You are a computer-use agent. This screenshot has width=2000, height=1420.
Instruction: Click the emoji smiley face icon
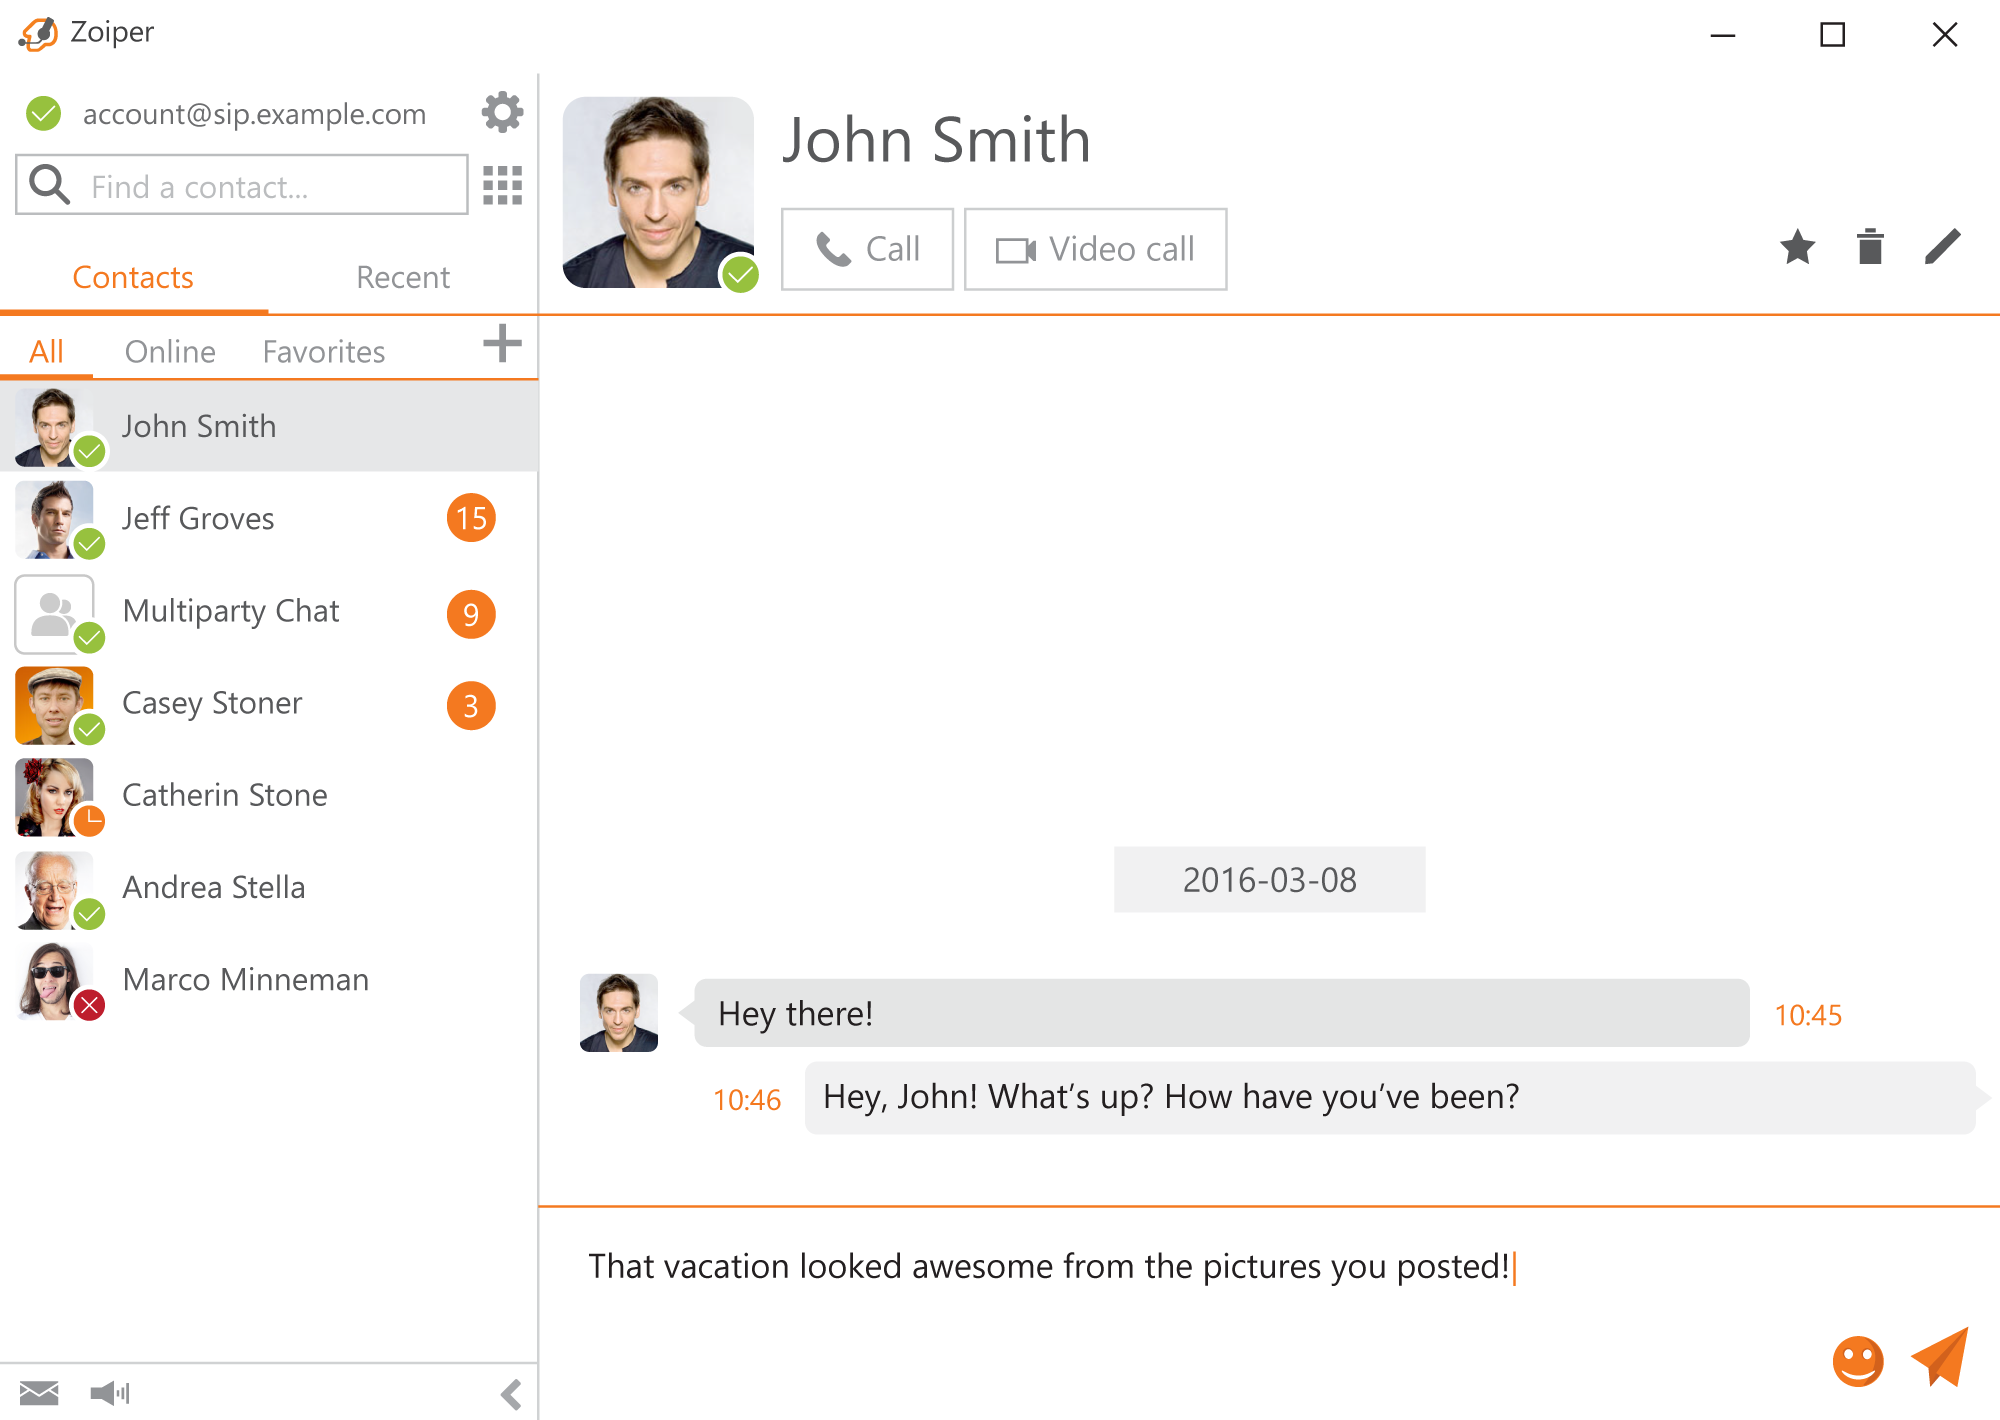click(x=1851, y=1359)
